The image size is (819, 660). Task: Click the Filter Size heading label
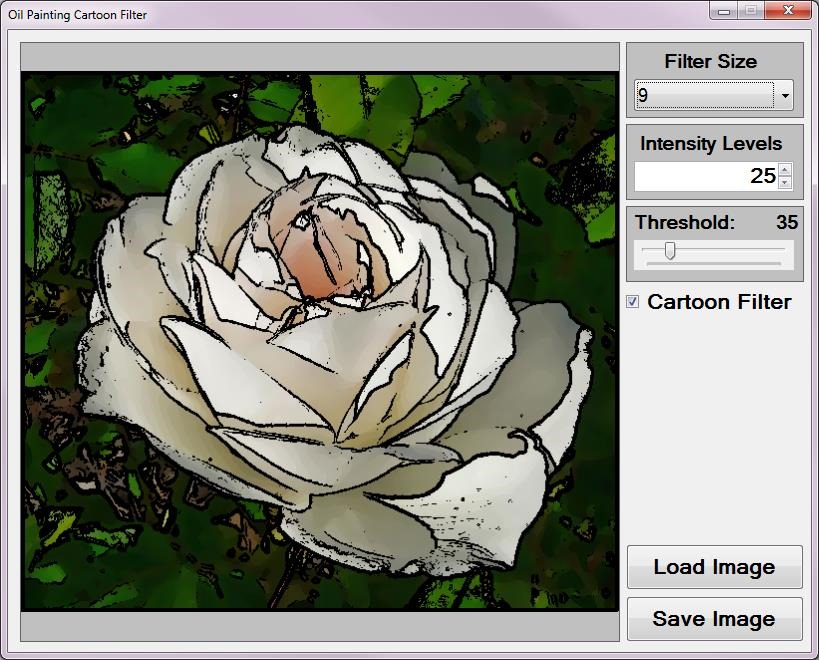(711, 61)
